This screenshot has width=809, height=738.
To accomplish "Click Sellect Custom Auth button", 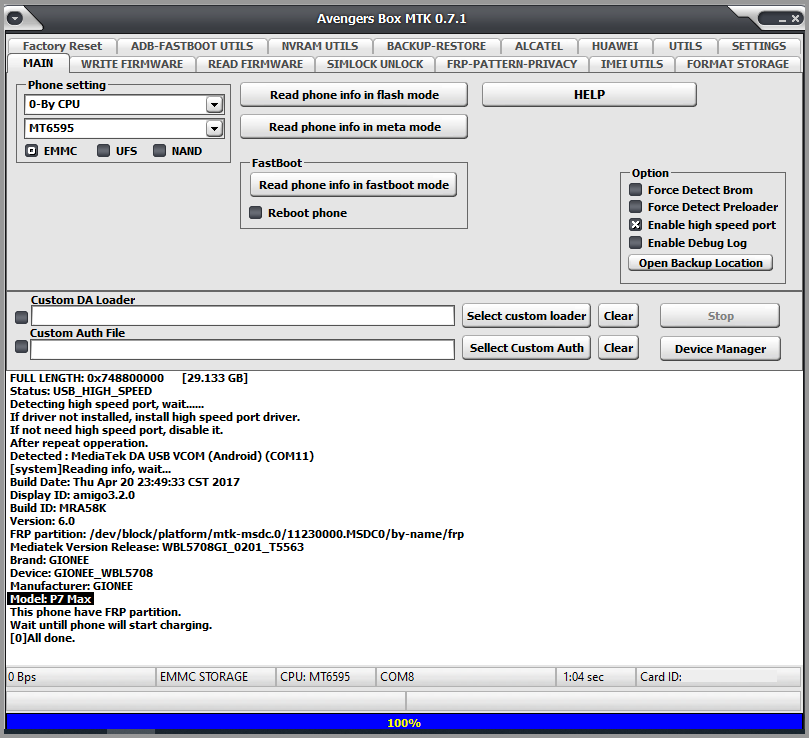I will [526, 348].
